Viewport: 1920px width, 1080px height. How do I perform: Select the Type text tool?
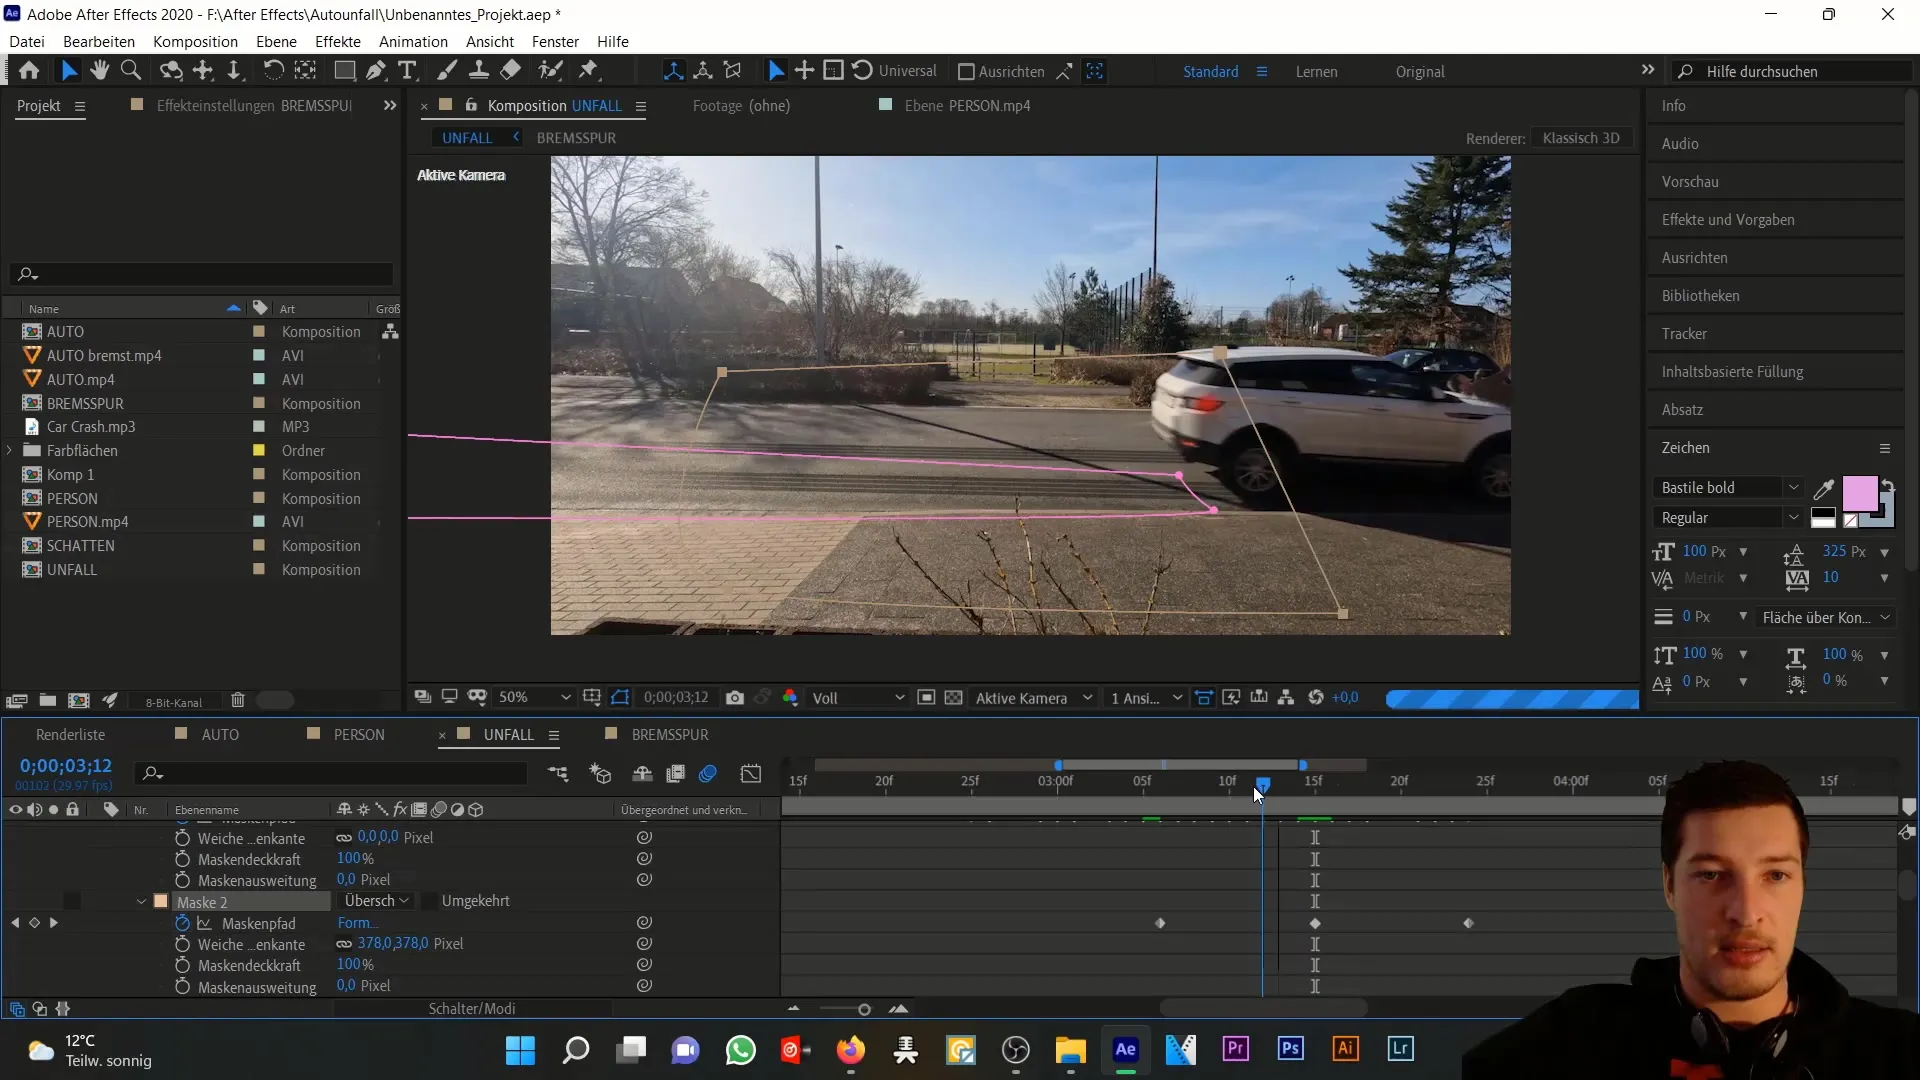click(x=407, y=71)
